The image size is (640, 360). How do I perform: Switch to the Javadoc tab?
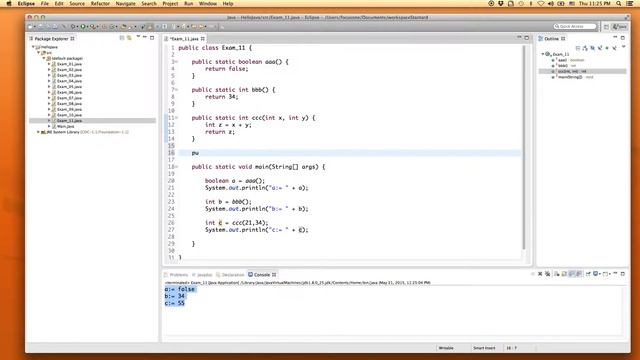(202, 275)
